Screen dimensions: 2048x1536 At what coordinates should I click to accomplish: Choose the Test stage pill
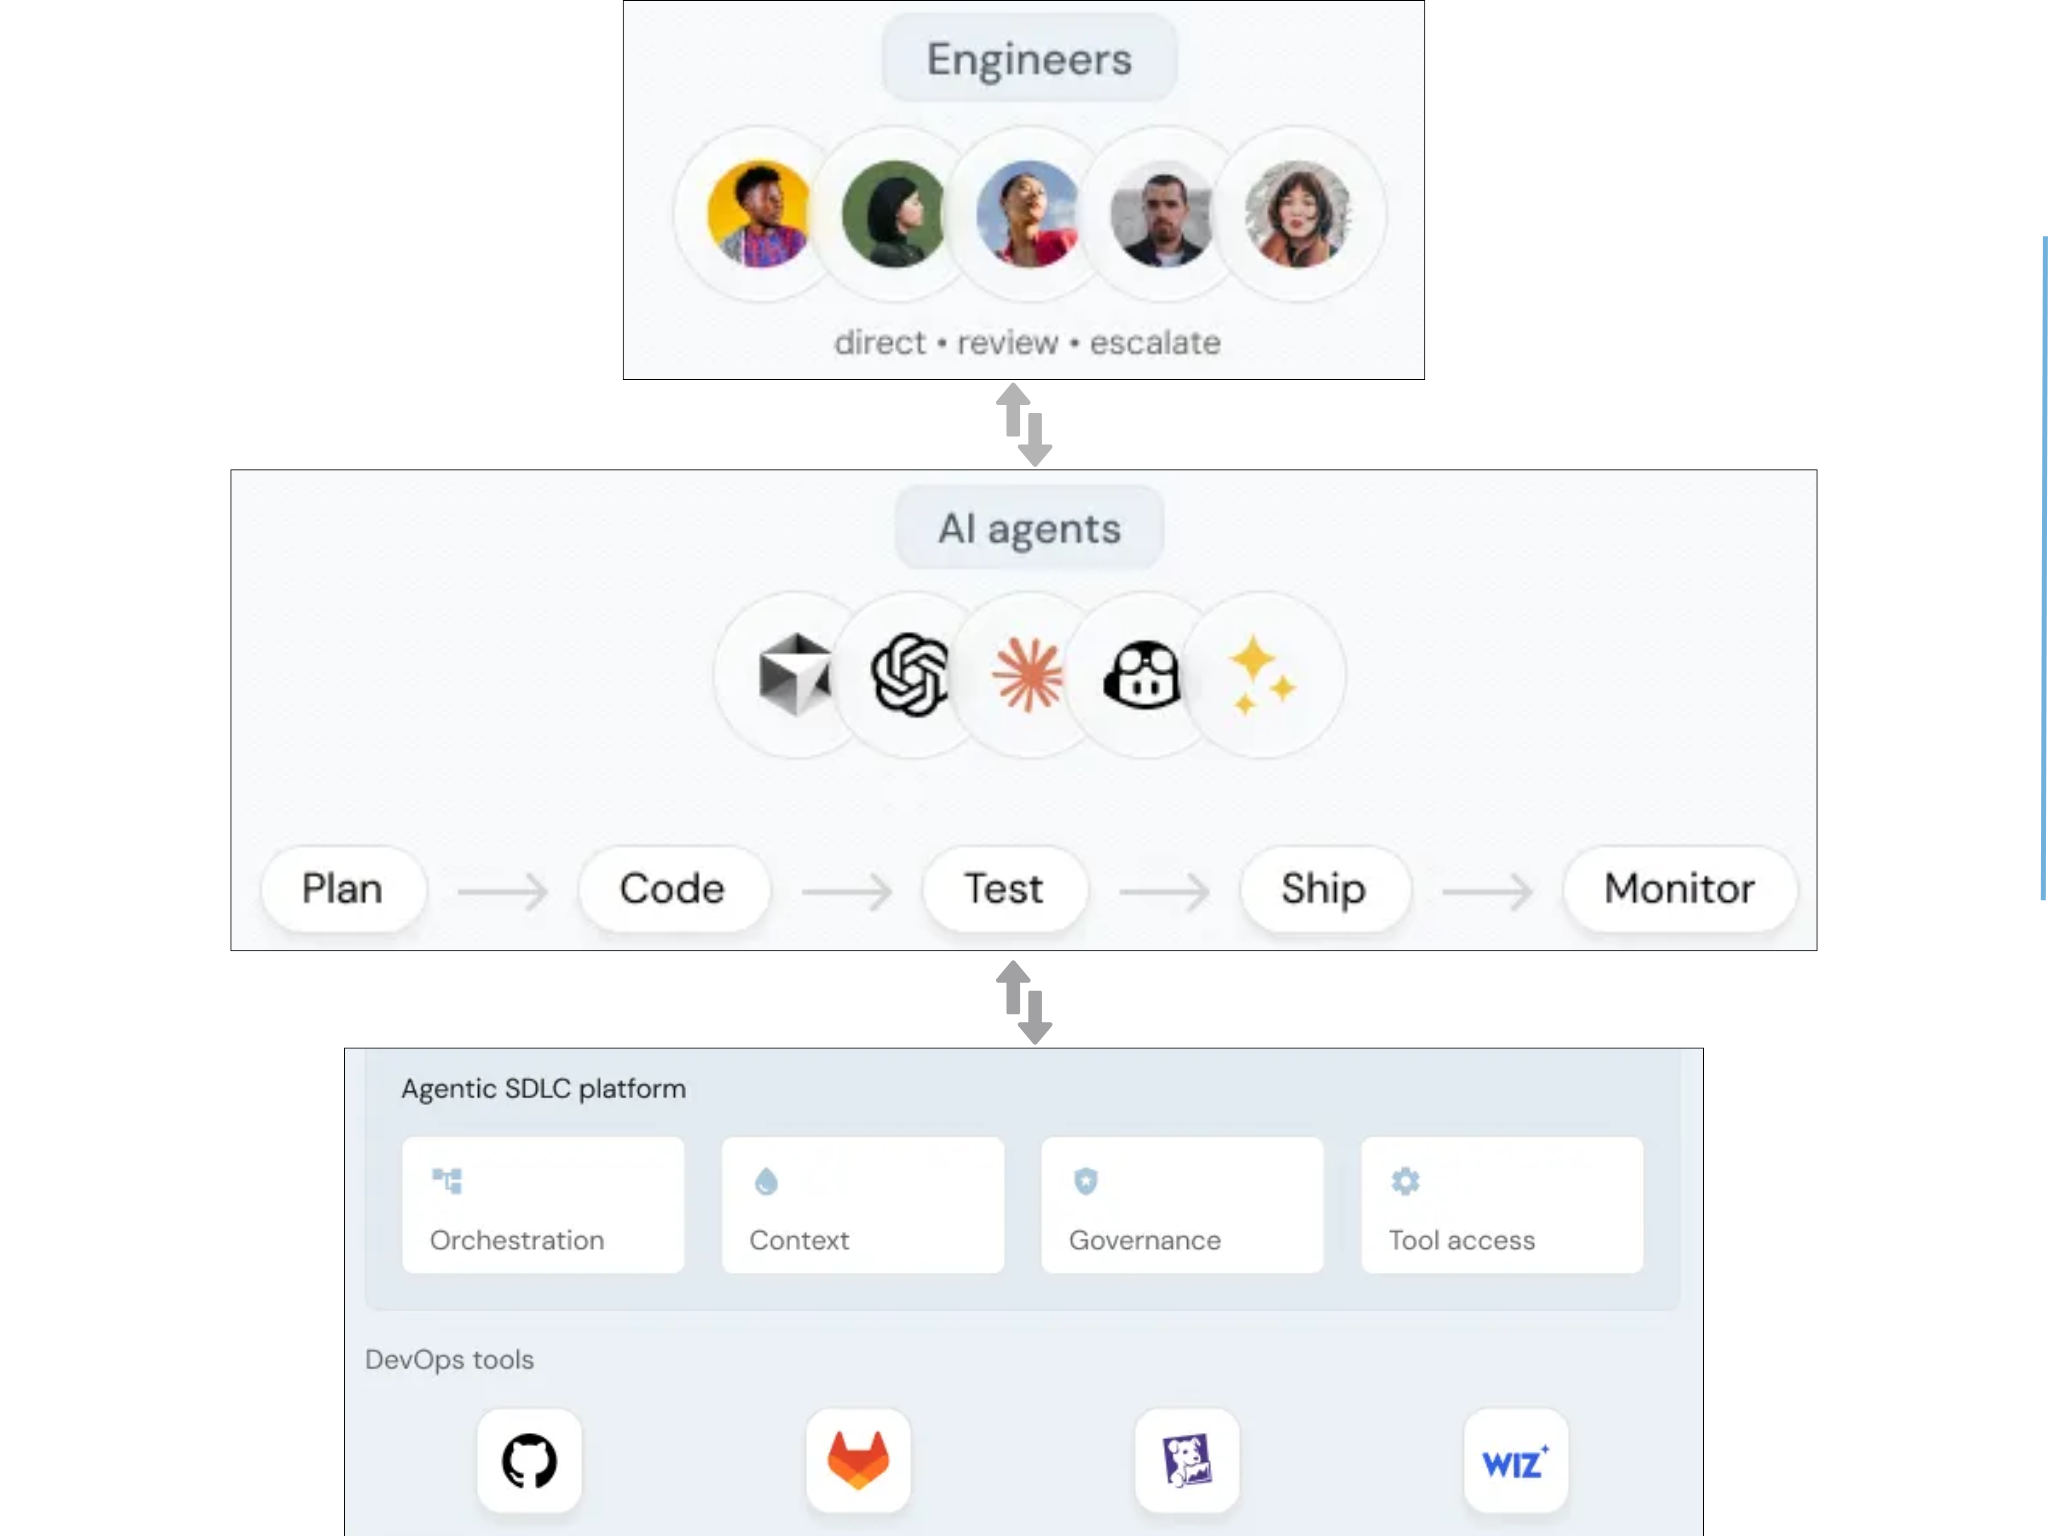click(x=1005, y=889)
